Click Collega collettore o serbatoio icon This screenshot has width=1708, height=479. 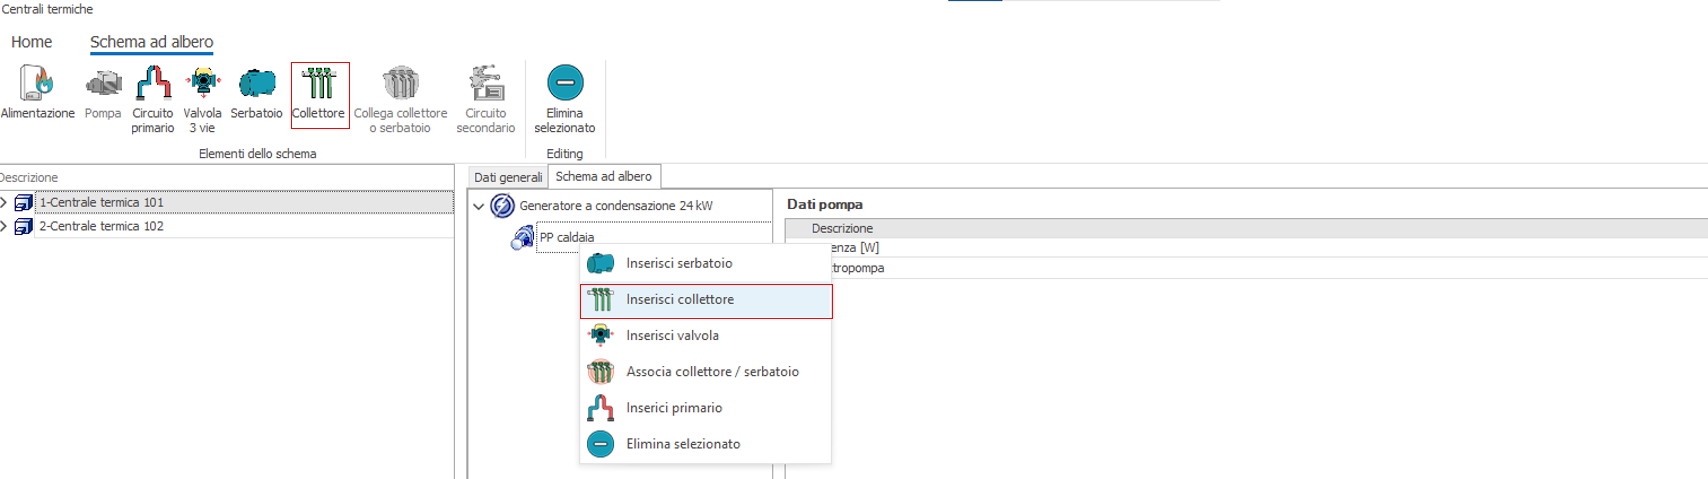[x=400, y=84]
